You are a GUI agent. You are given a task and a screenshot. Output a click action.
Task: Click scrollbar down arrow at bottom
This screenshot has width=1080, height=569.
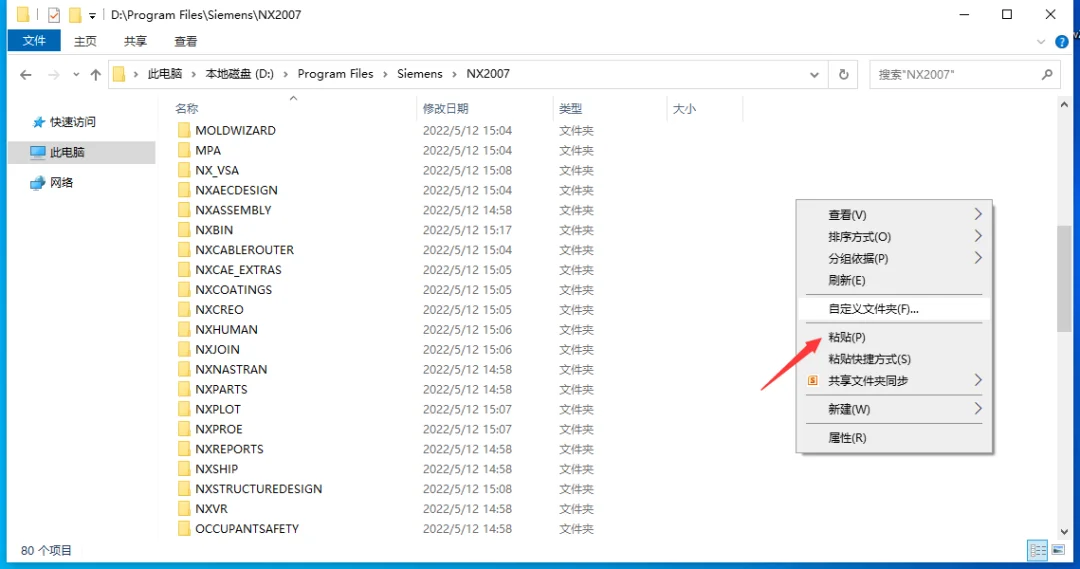(x=1064, y=531)
